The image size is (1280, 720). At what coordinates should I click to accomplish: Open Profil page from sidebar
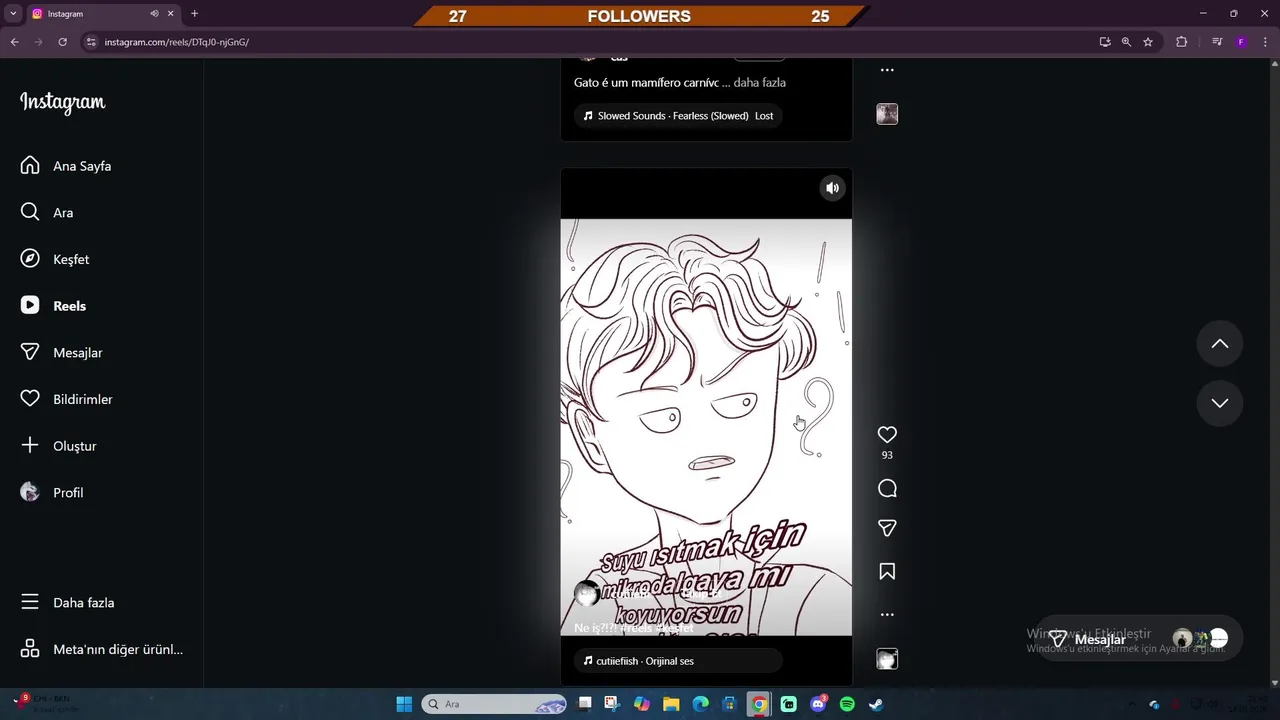[x=52, y=492]
